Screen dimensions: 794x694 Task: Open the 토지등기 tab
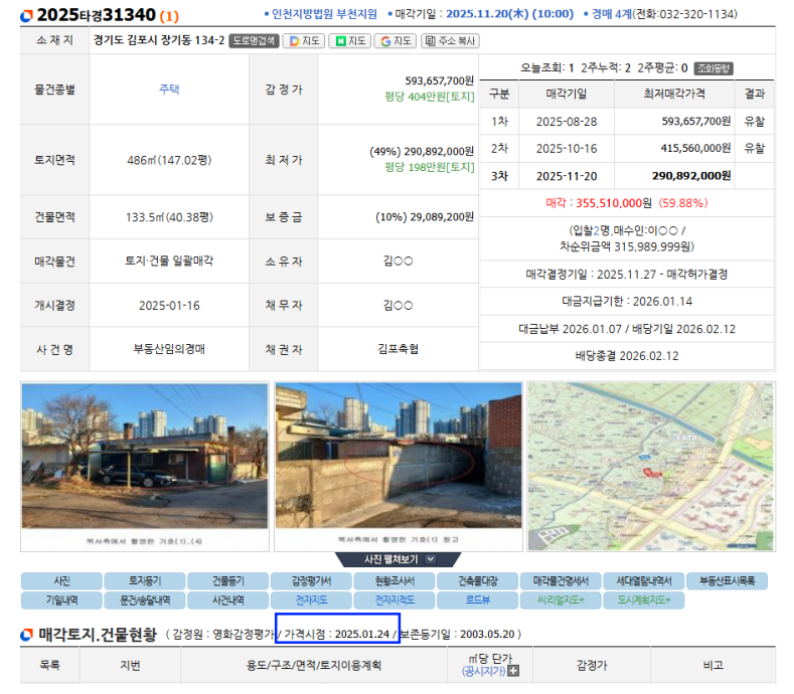click(144, 581)
